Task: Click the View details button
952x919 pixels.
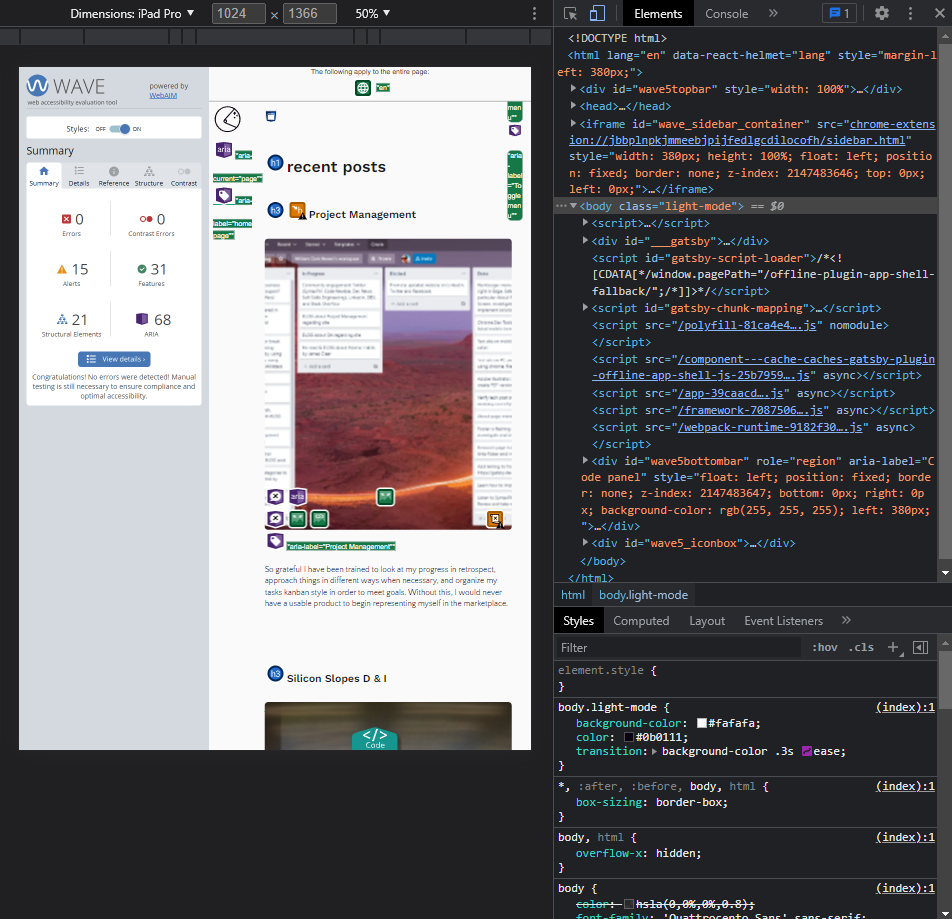Action: coord(114,359)
